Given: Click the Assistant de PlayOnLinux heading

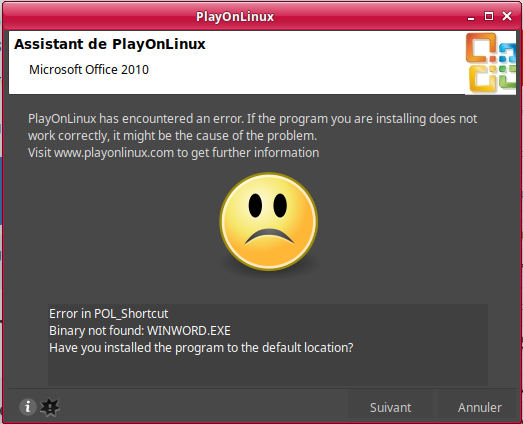Looking at the screenshot, I should pyautogui.click(x=109, y=44).
